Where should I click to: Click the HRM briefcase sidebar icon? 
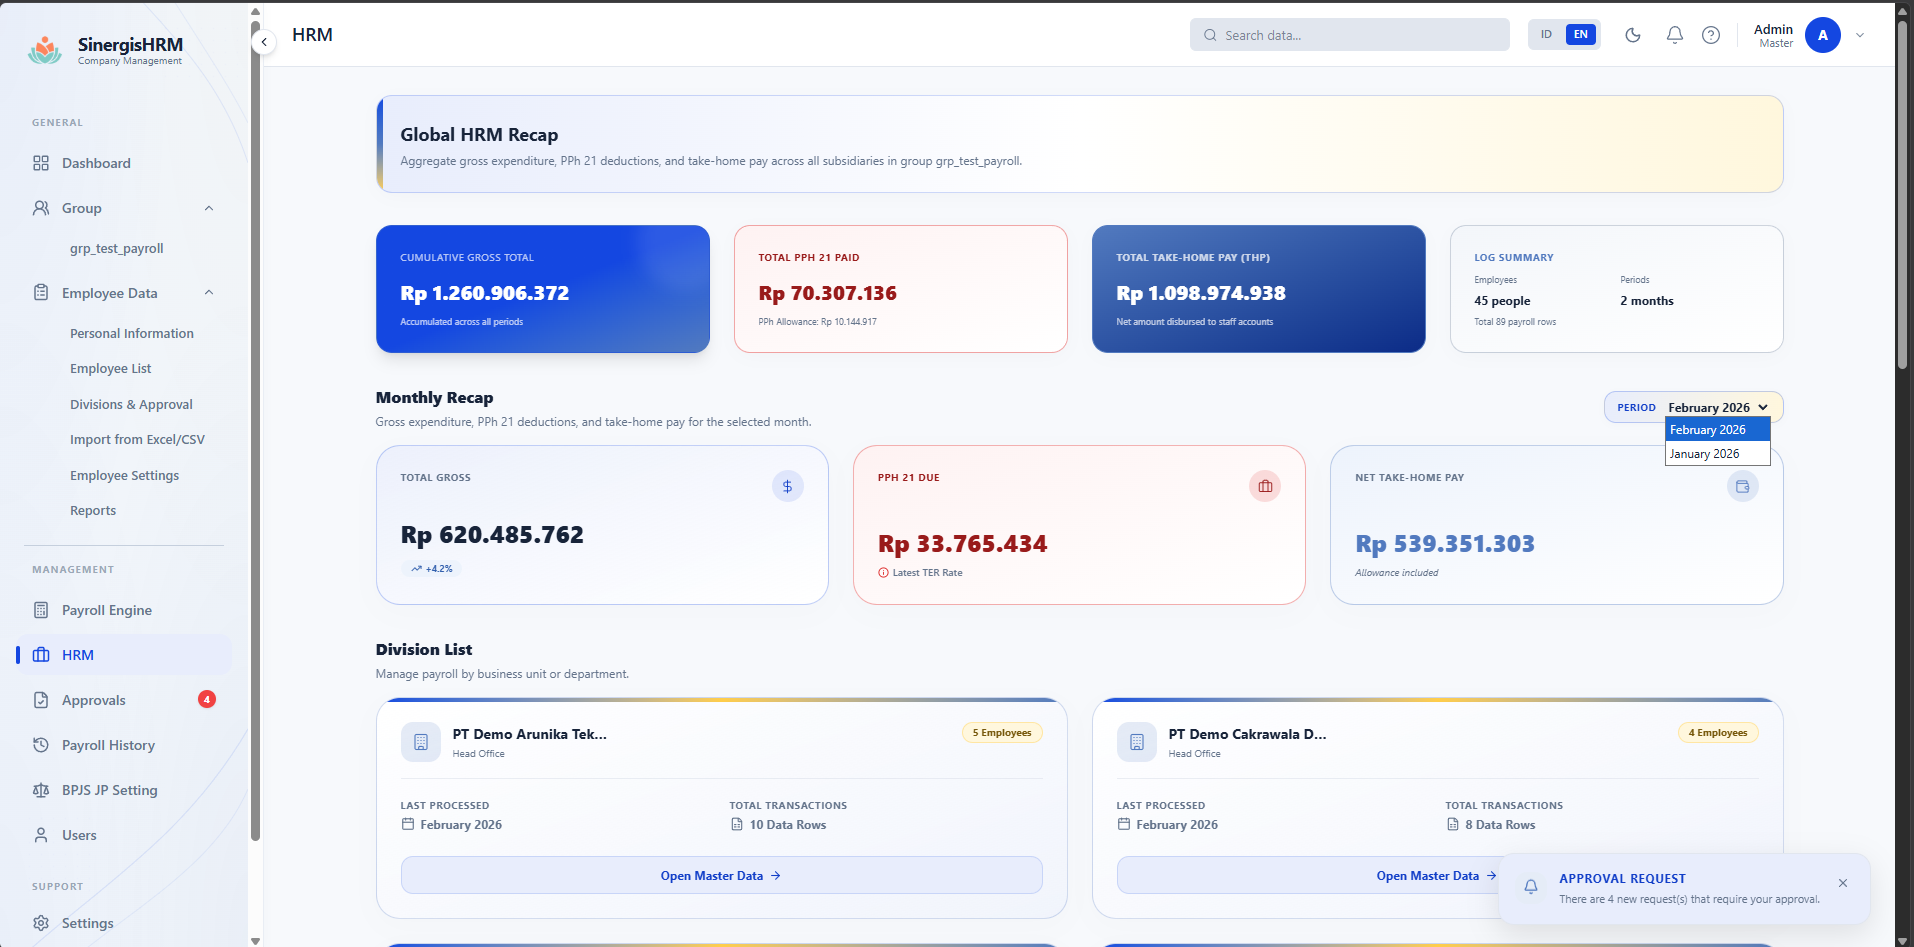point(41,655)
